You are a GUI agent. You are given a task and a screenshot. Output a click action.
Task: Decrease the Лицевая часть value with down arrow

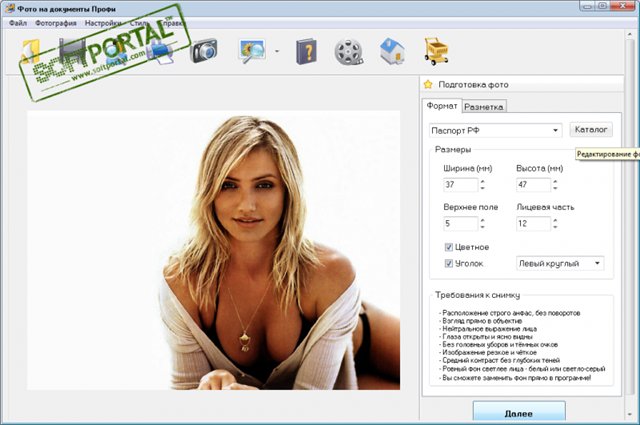point(555,227)
